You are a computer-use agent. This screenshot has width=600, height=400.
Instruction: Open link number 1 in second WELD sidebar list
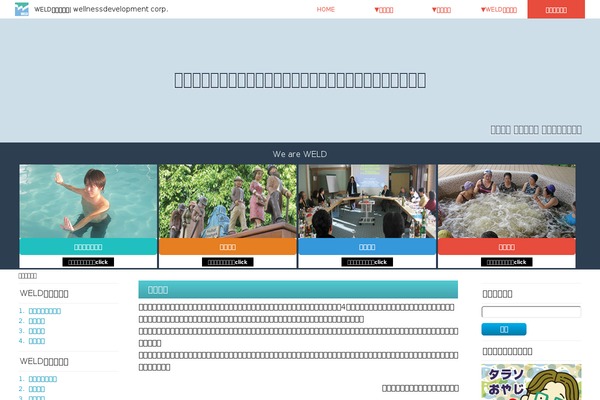tap(43, 379)
